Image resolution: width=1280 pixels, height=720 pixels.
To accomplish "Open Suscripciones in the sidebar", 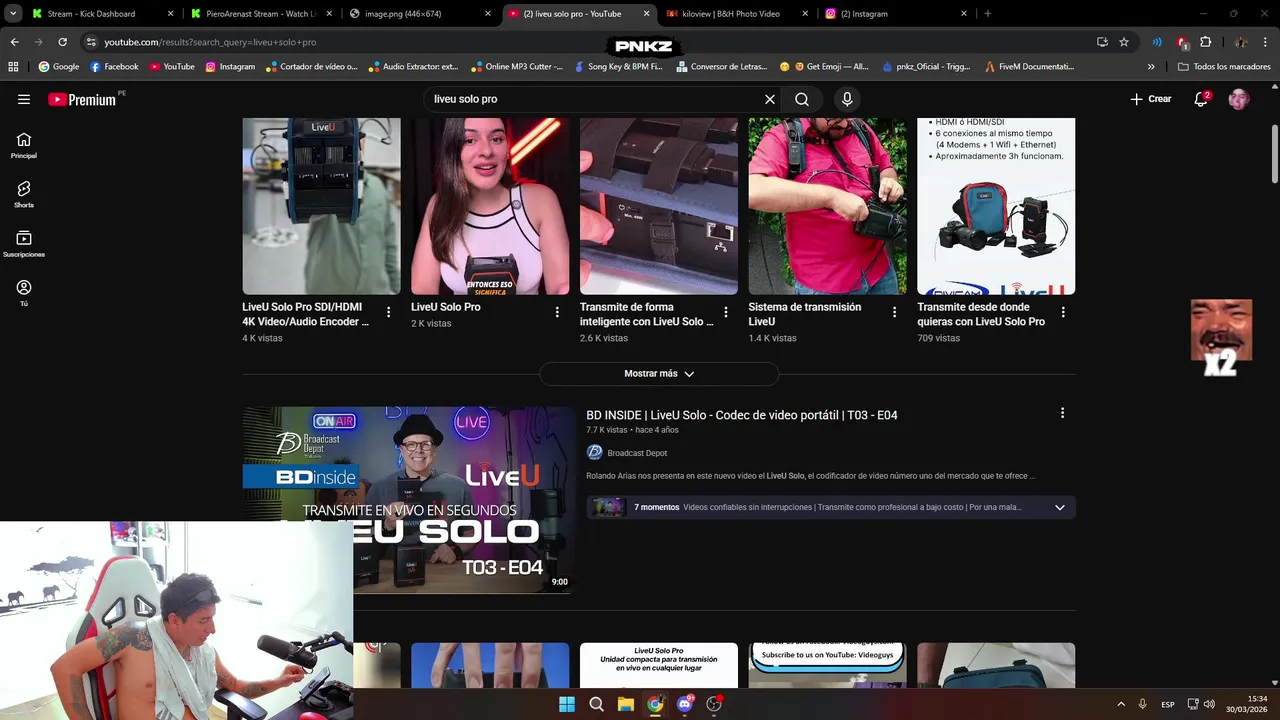I will click(24, 244).
